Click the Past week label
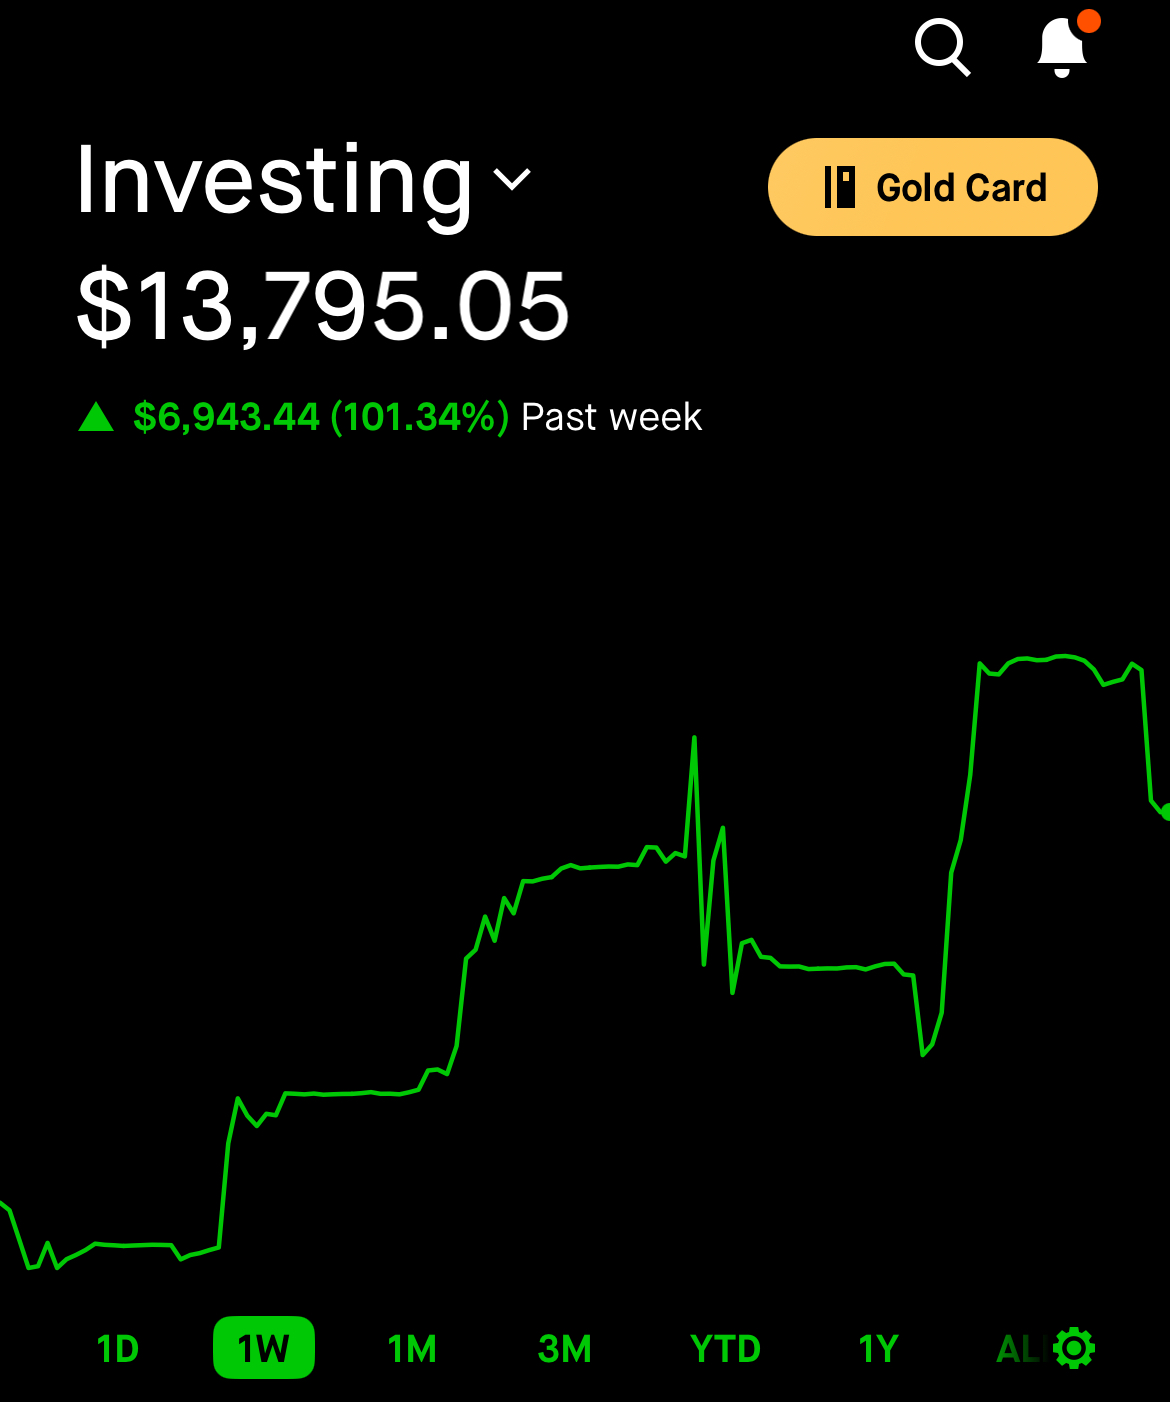The image size is (1170, 1402). 612,417
